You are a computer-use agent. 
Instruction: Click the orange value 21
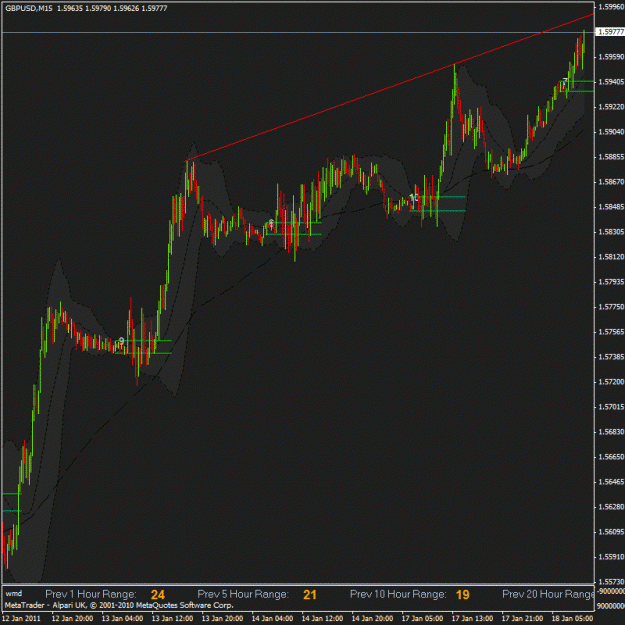(x=310, y=595)
